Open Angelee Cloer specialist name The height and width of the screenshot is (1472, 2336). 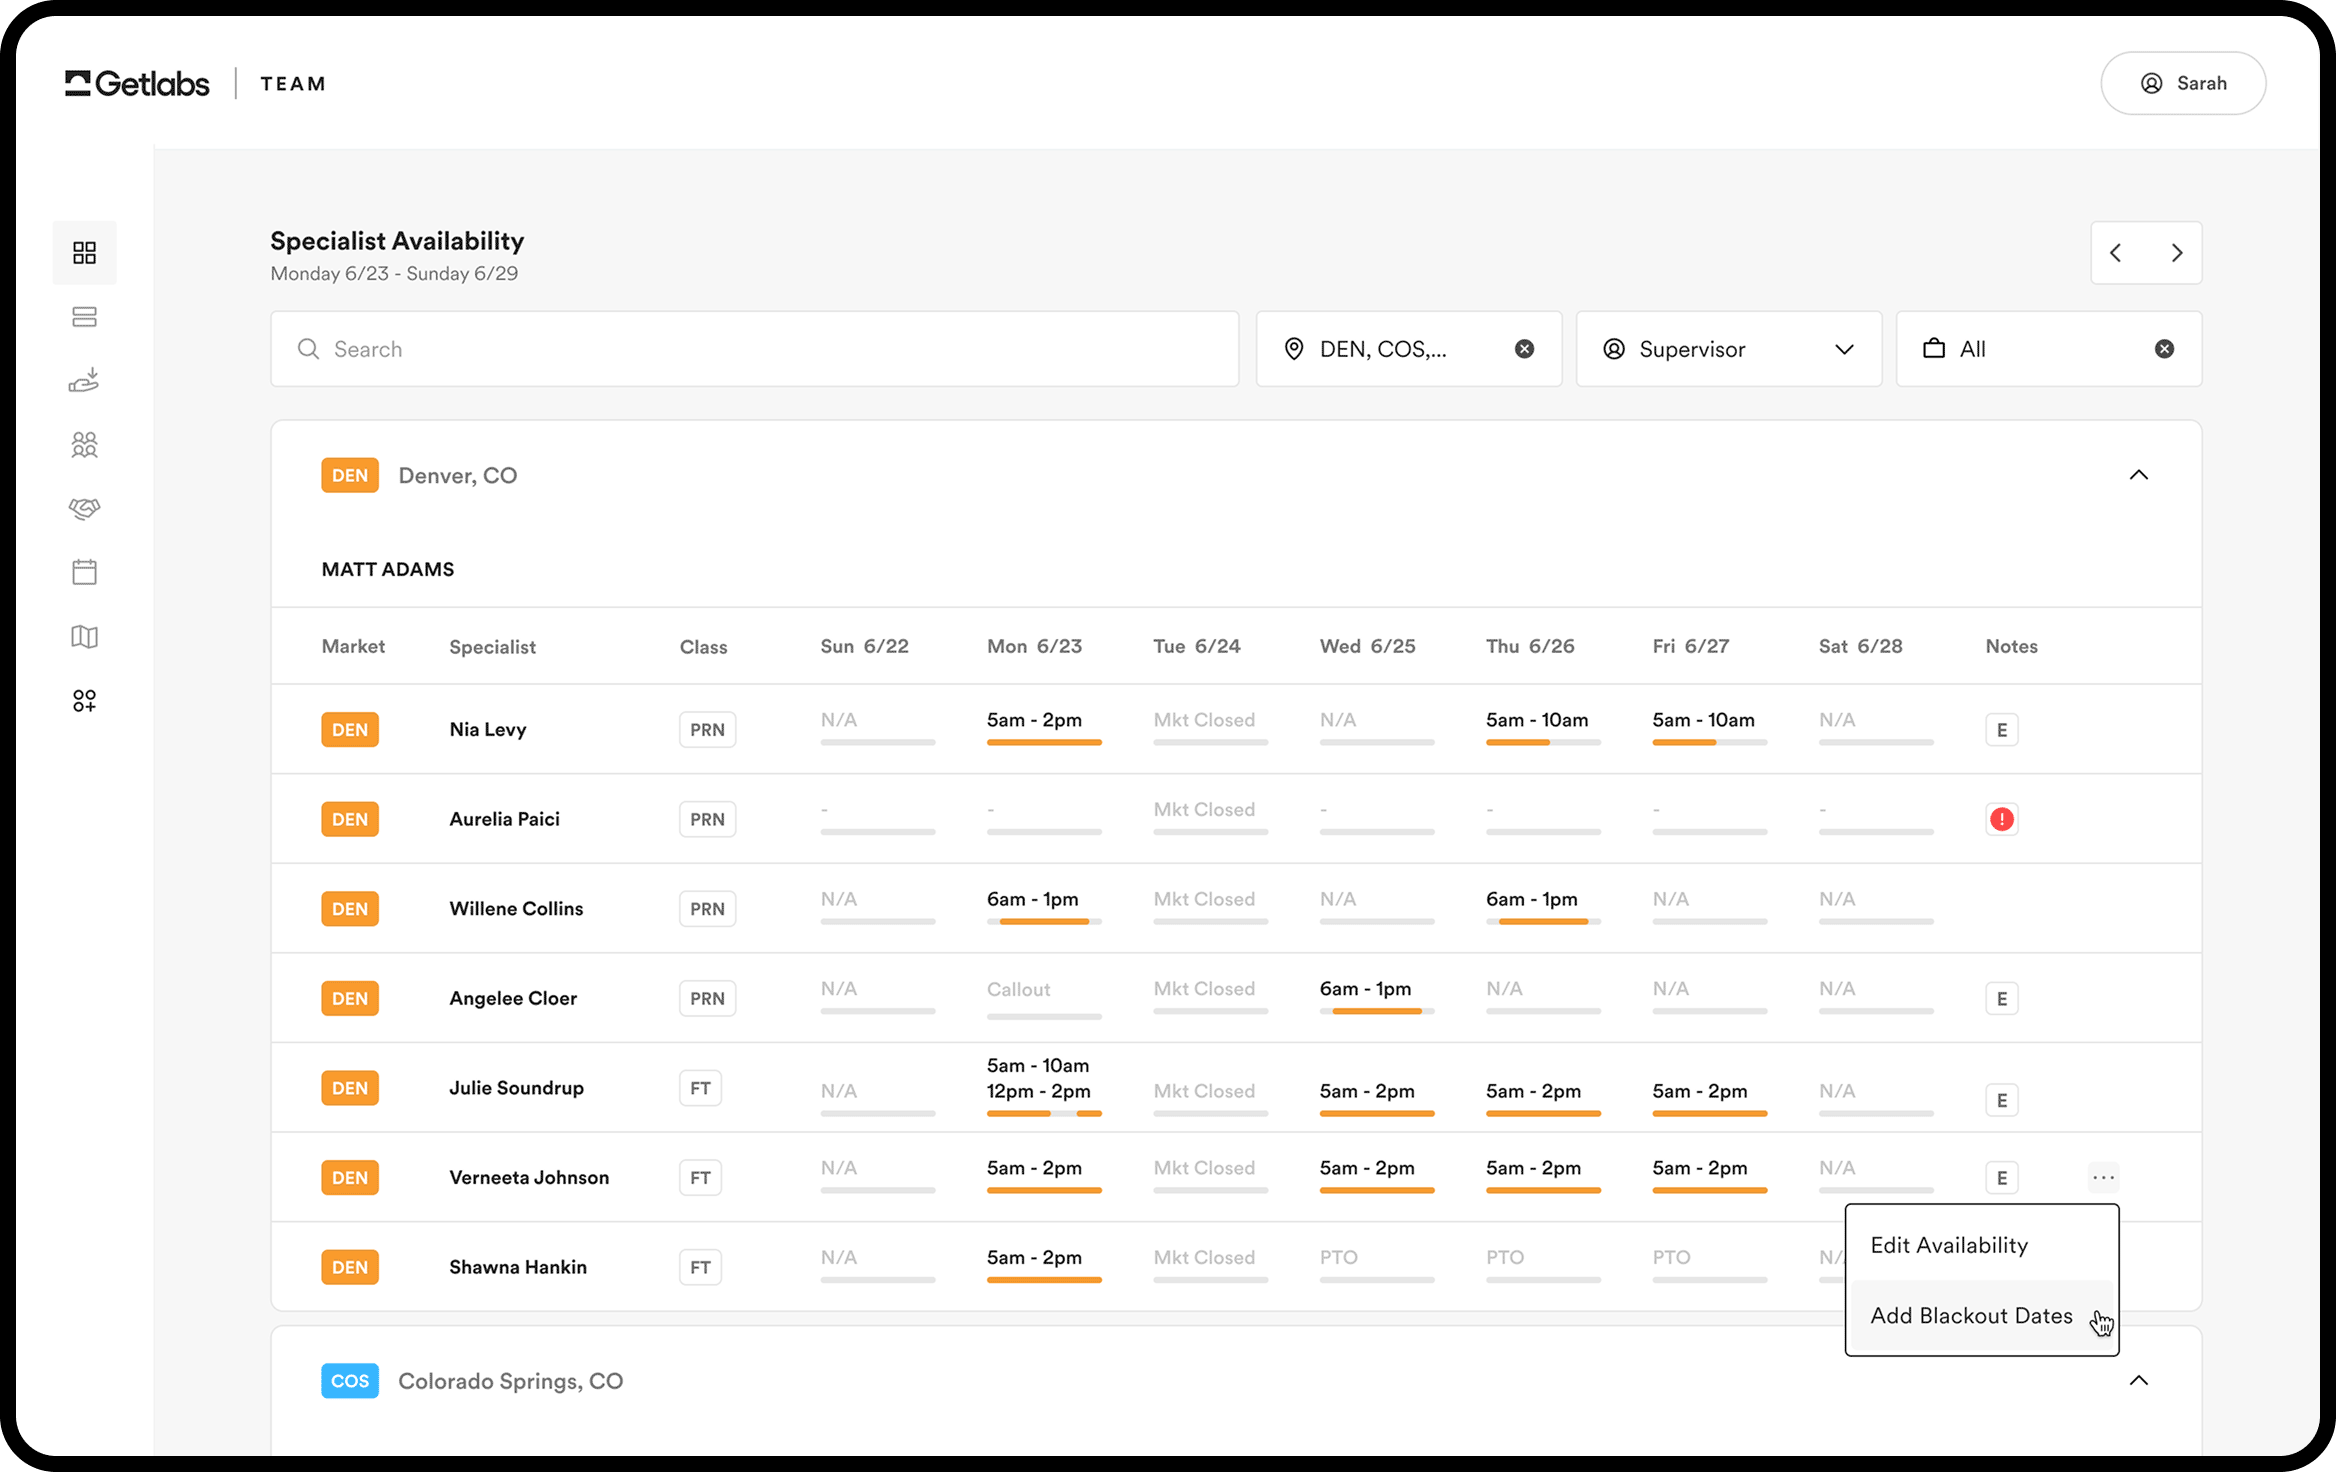point(513,998)
